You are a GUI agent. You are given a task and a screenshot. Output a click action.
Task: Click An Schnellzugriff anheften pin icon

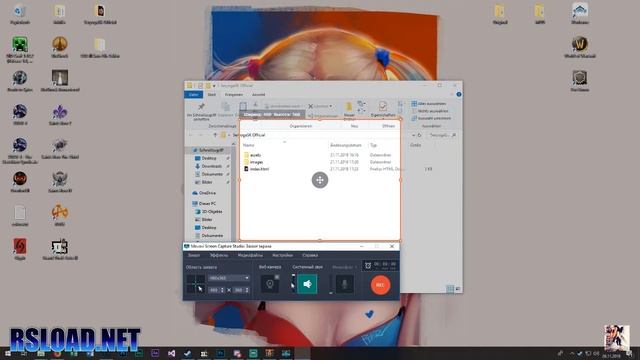(201, 107)
